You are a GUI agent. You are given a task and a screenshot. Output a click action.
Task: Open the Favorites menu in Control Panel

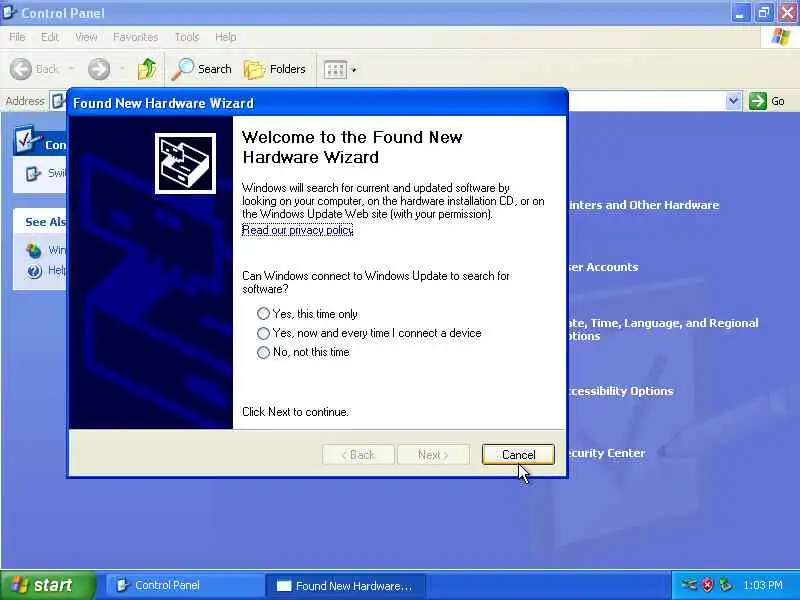[135, 37]
